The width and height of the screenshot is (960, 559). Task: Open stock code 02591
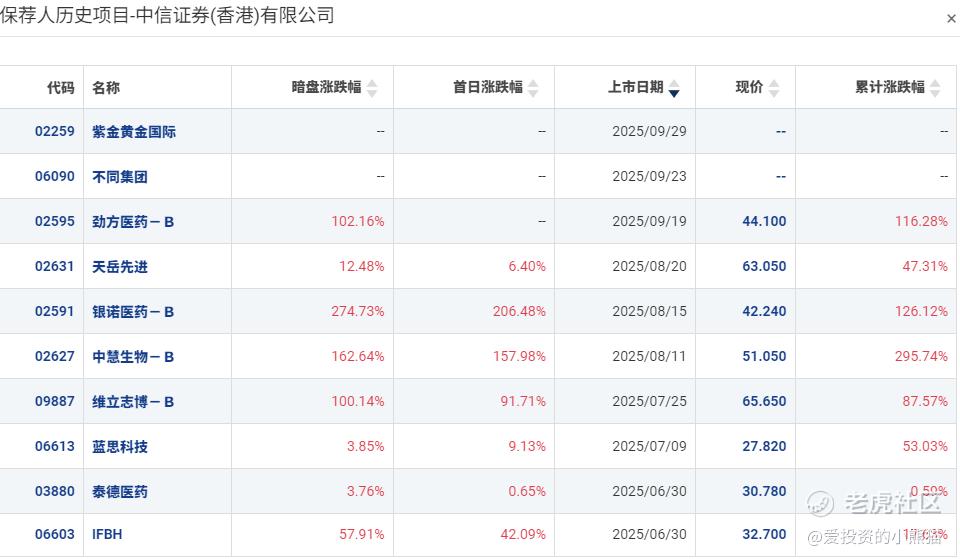click(54, 311)
